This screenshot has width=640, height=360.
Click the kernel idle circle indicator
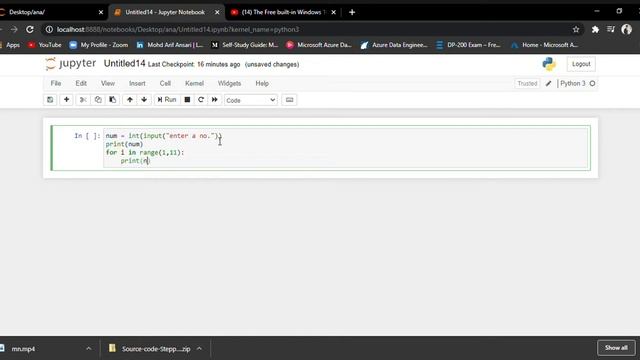[x=592, y=83]
